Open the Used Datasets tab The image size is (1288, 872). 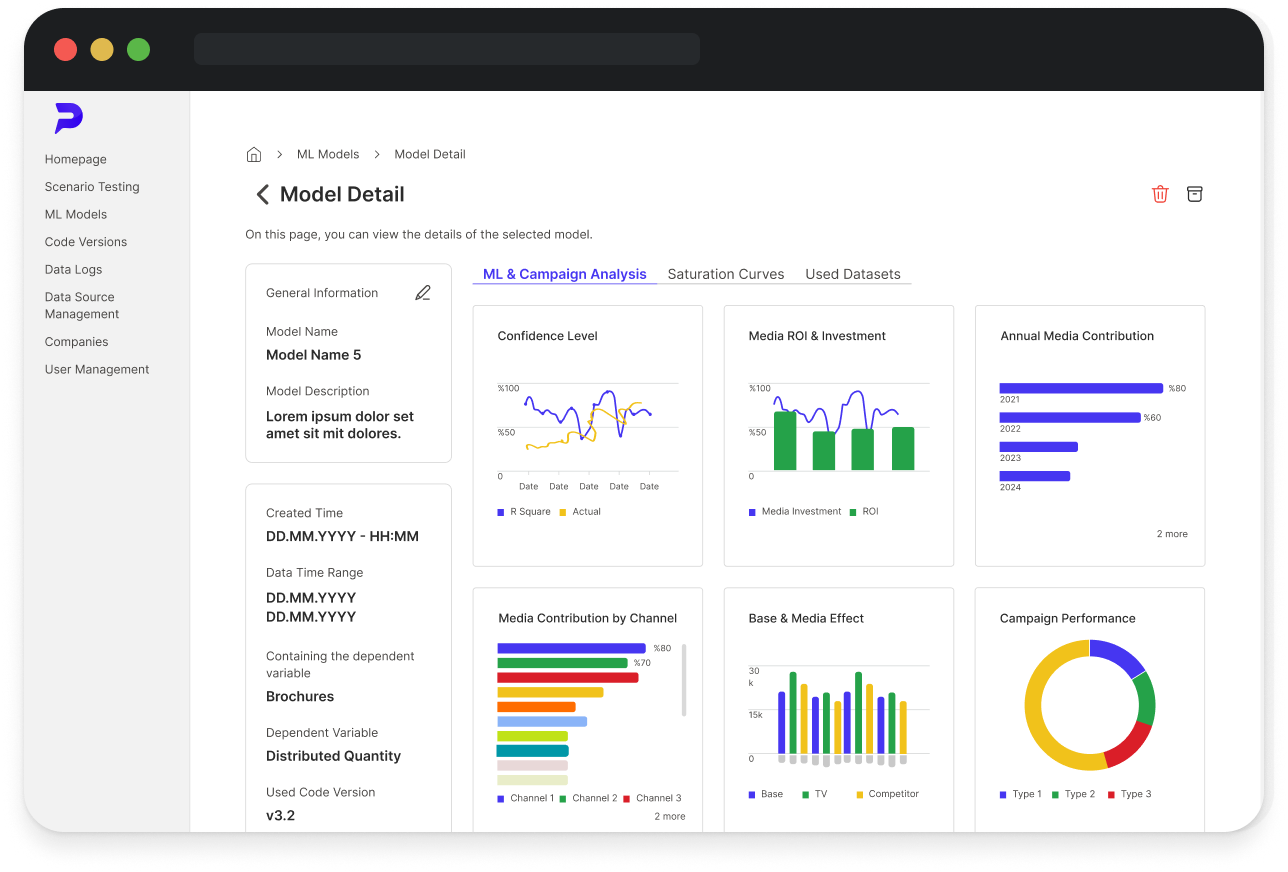(x=852, y=274)
